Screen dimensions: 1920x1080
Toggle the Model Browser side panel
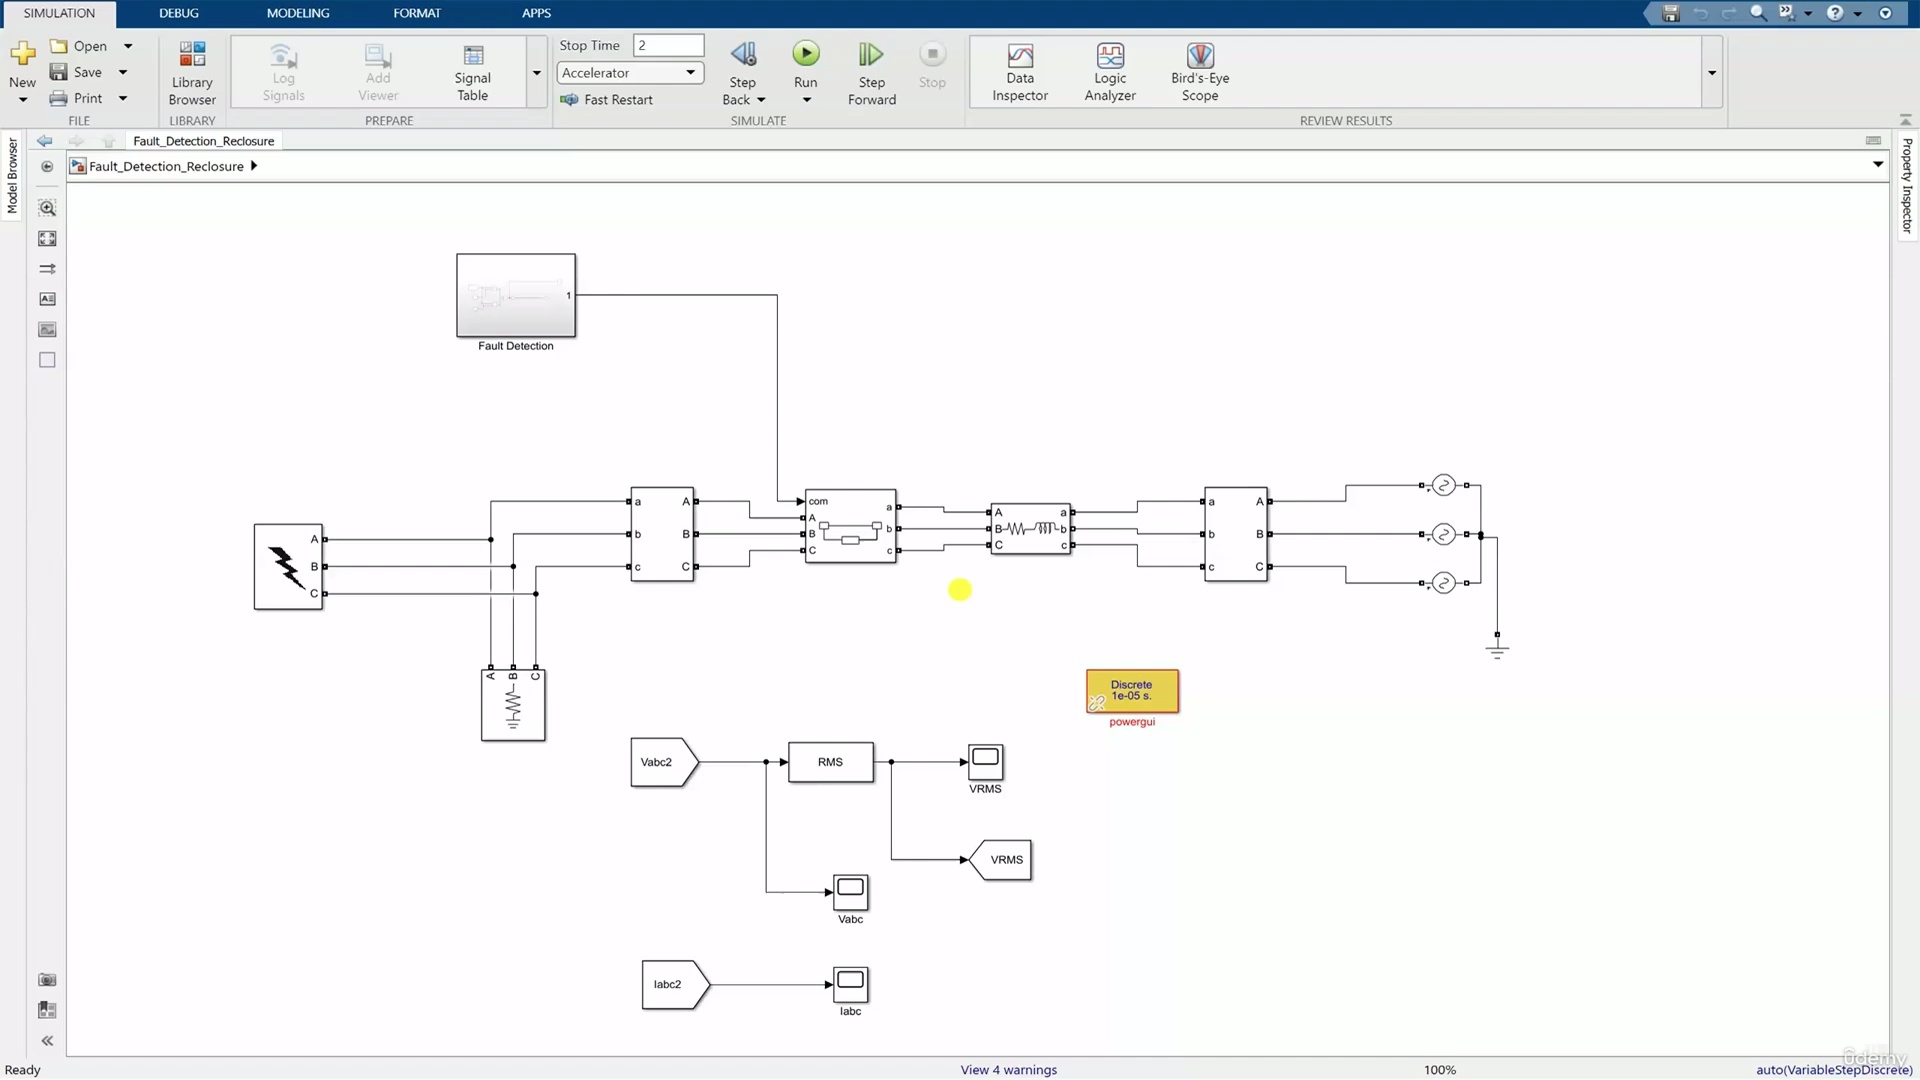tap(12, 176)
